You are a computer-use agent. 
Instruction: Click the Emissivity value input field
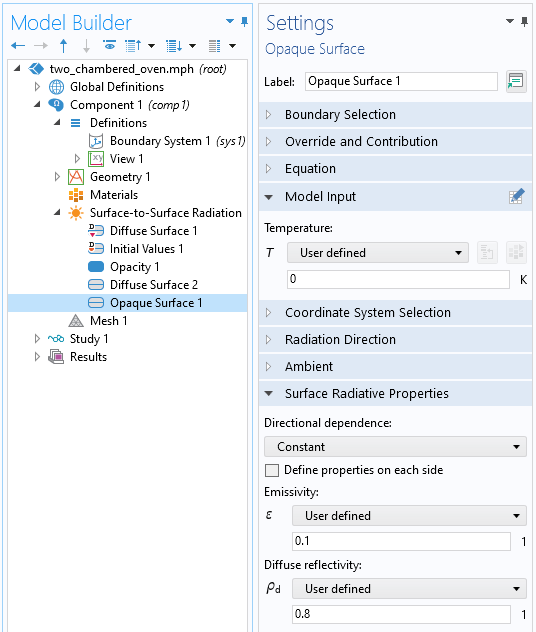coord(401,541)
